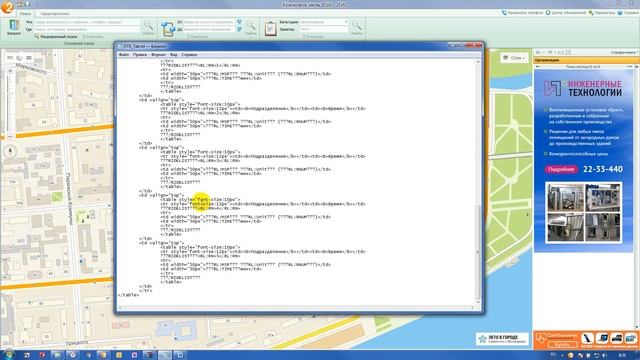Switch to the Поиск ribbon tab
The height and width of the screenshot is (360, 640).
pyautogui.click(x=25, y=13)
